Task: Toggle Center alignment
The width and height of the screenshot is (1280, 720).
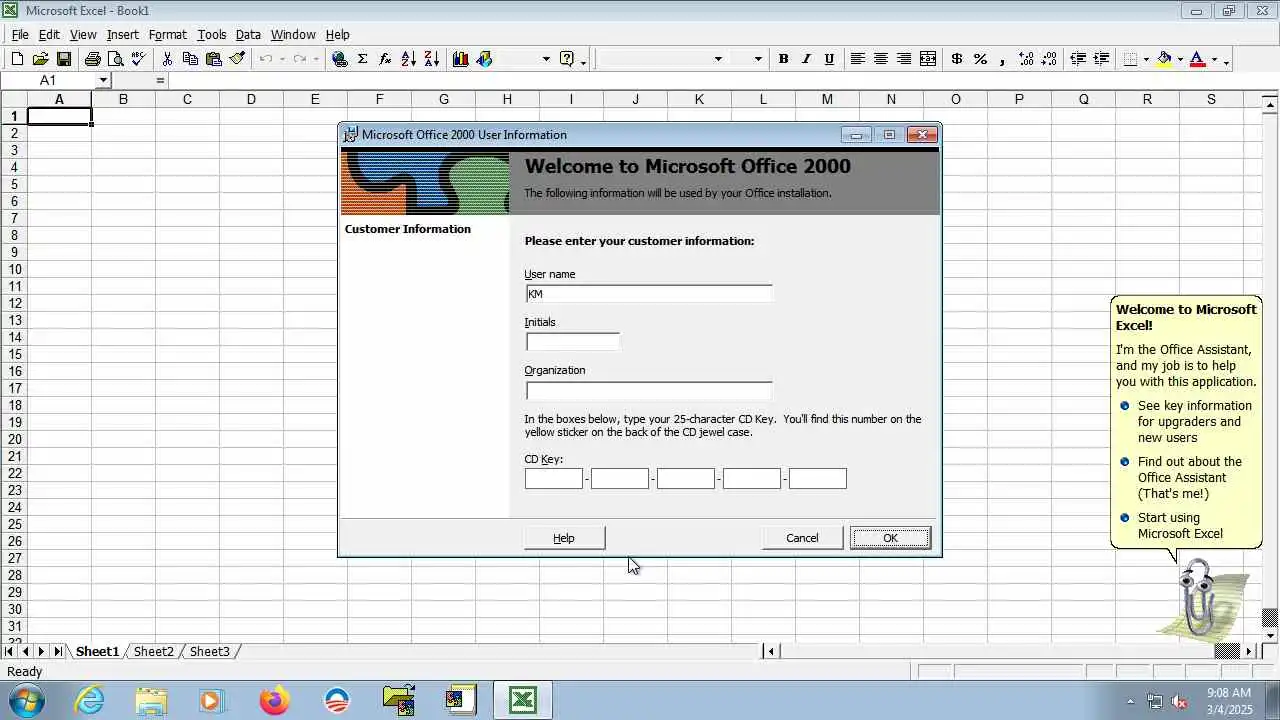Action: [x=881, y=59]
